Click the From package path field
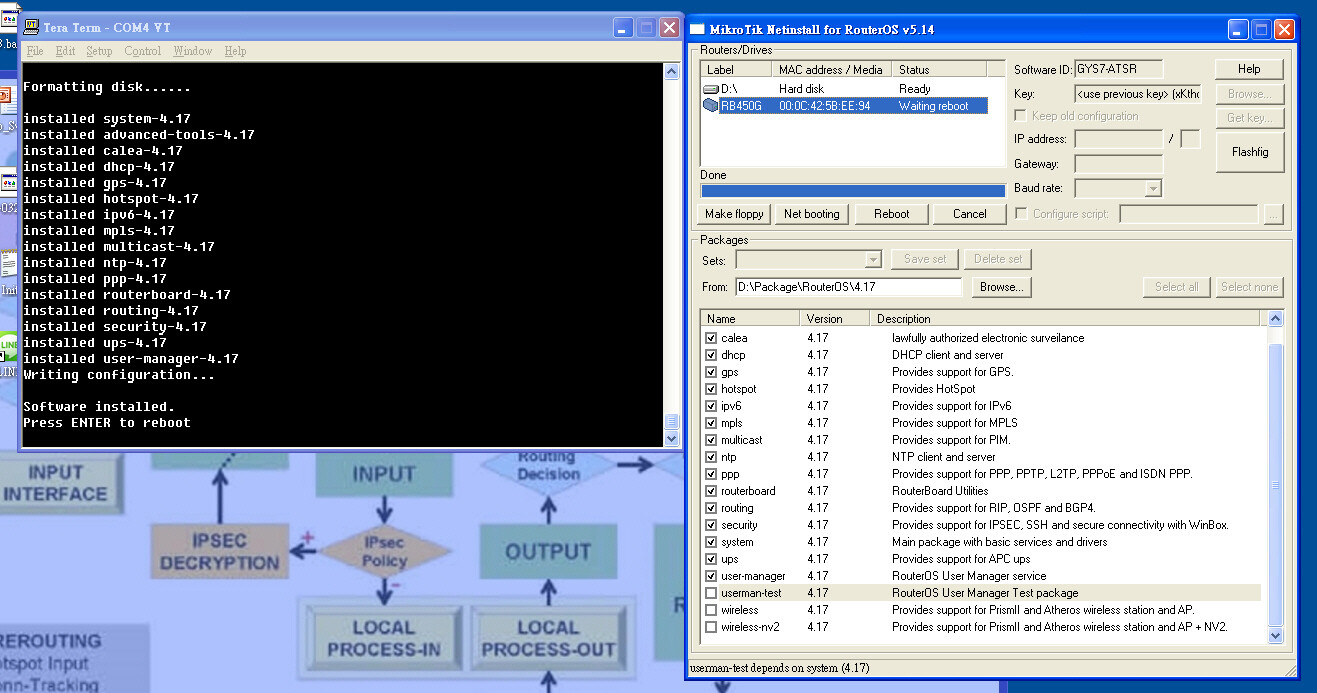This screenshot has width=1317, height=693. pos(848,287)
